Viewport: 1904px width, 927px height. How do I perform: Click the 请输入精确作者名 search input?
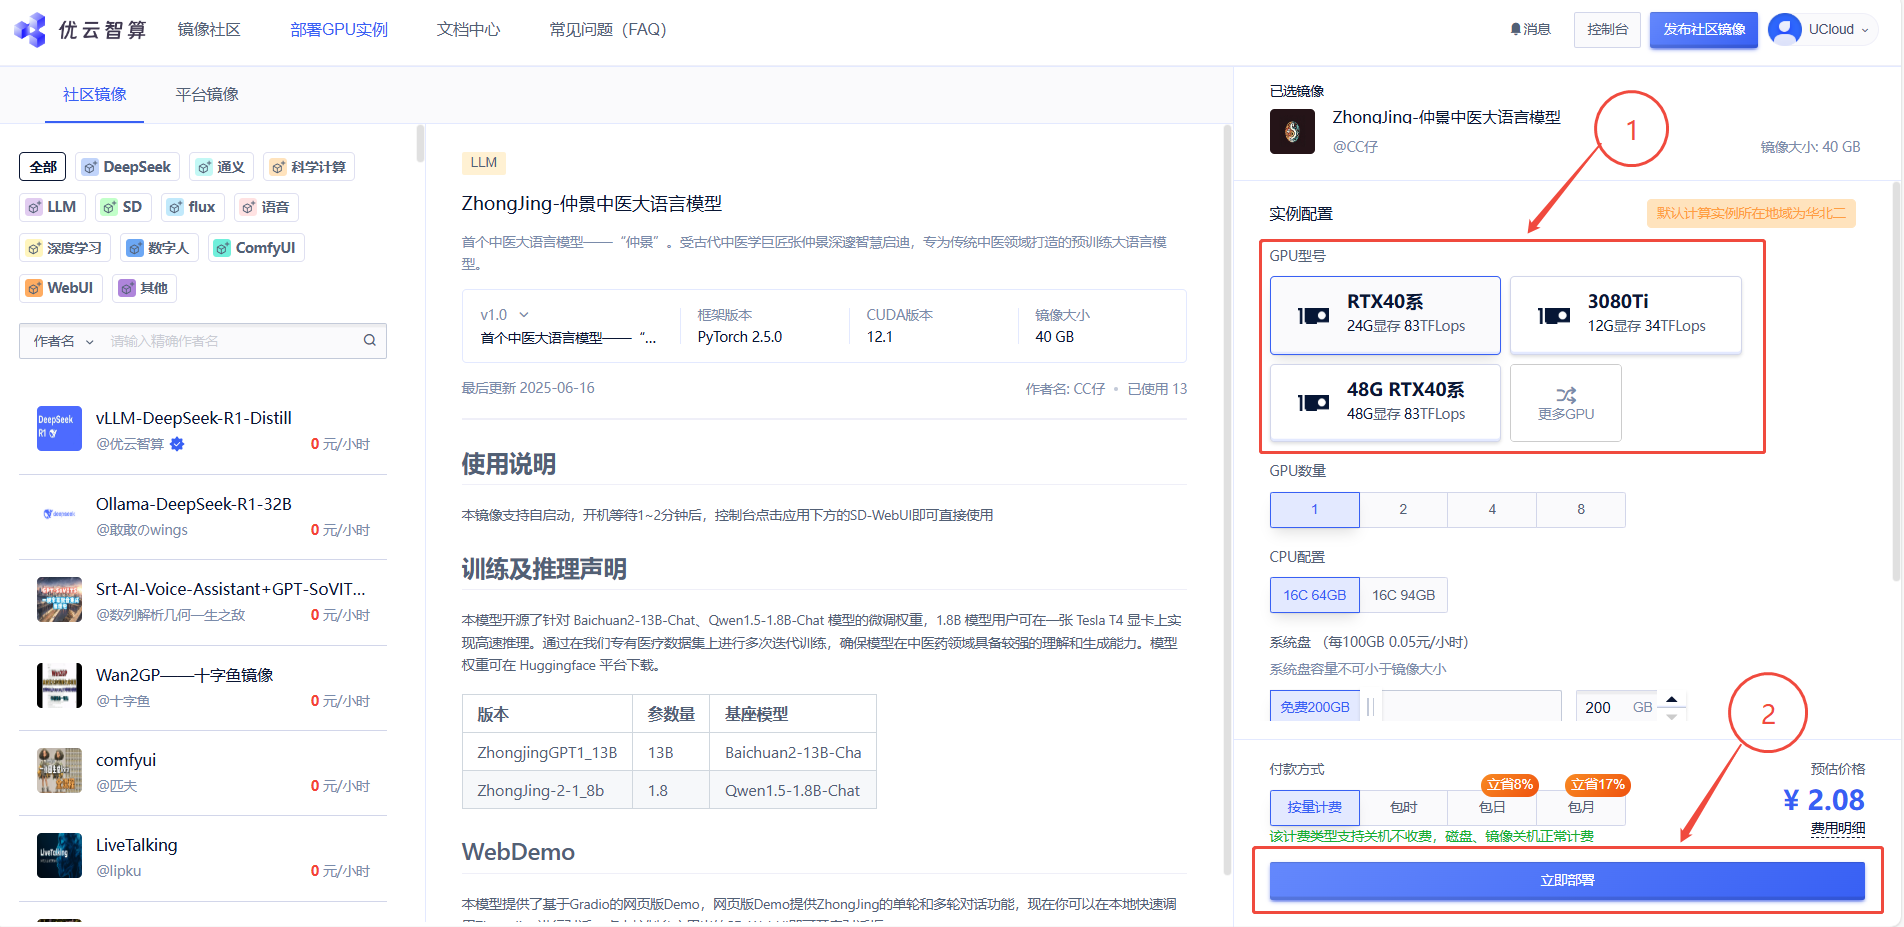(232, 341)
